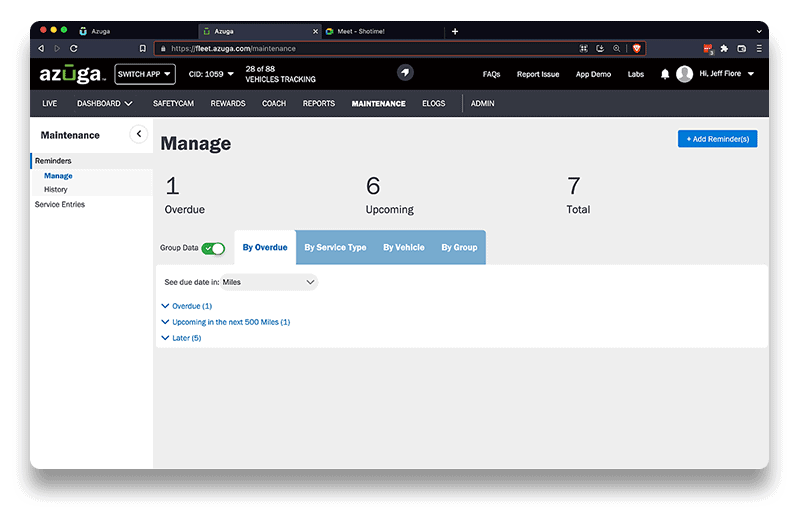Viewport: 800px width, 508px height.
Task: Open the notifications bell
Action: pos(664,74)
